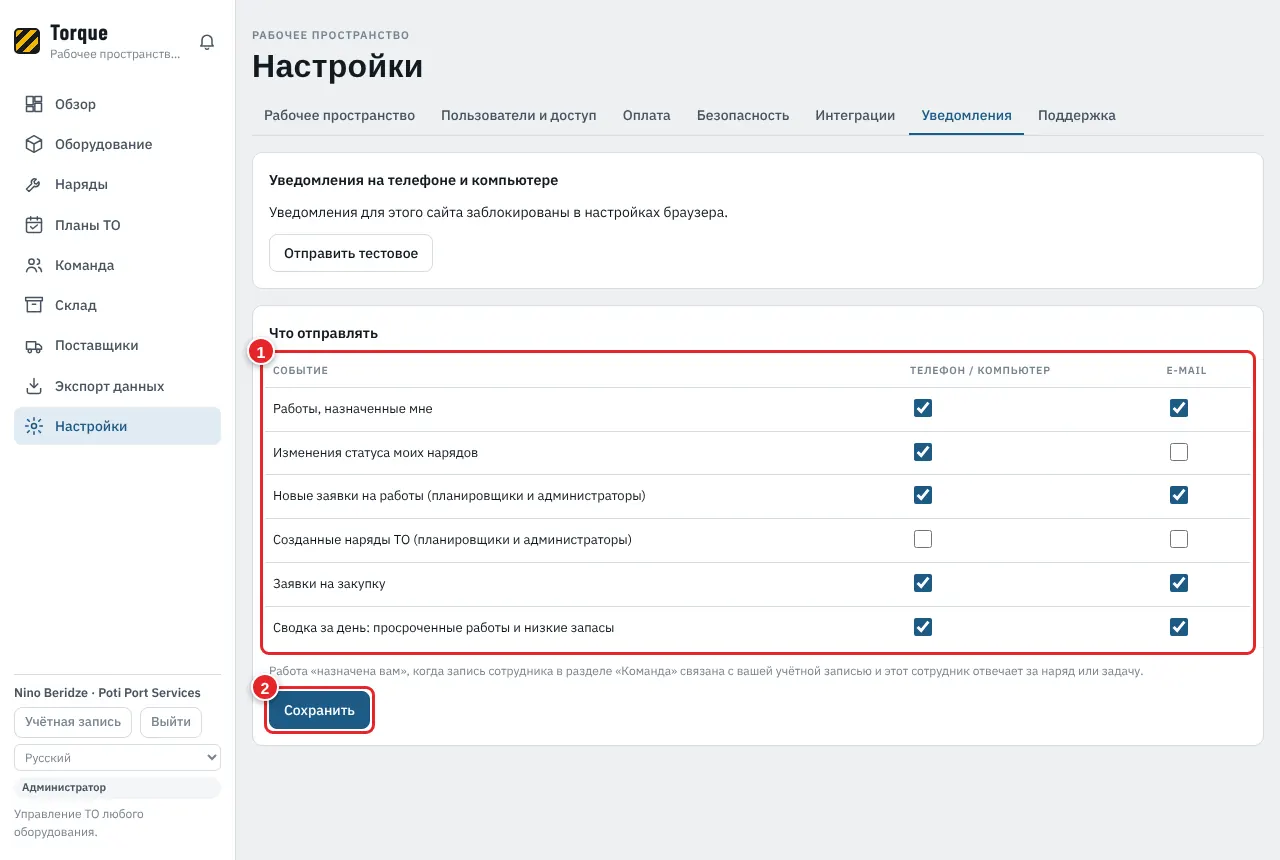The width and height of the screenshot is (1280, 860).
Task: Enable phone alerts for Созданные наряды ТО
Action: tap(923, 540)
